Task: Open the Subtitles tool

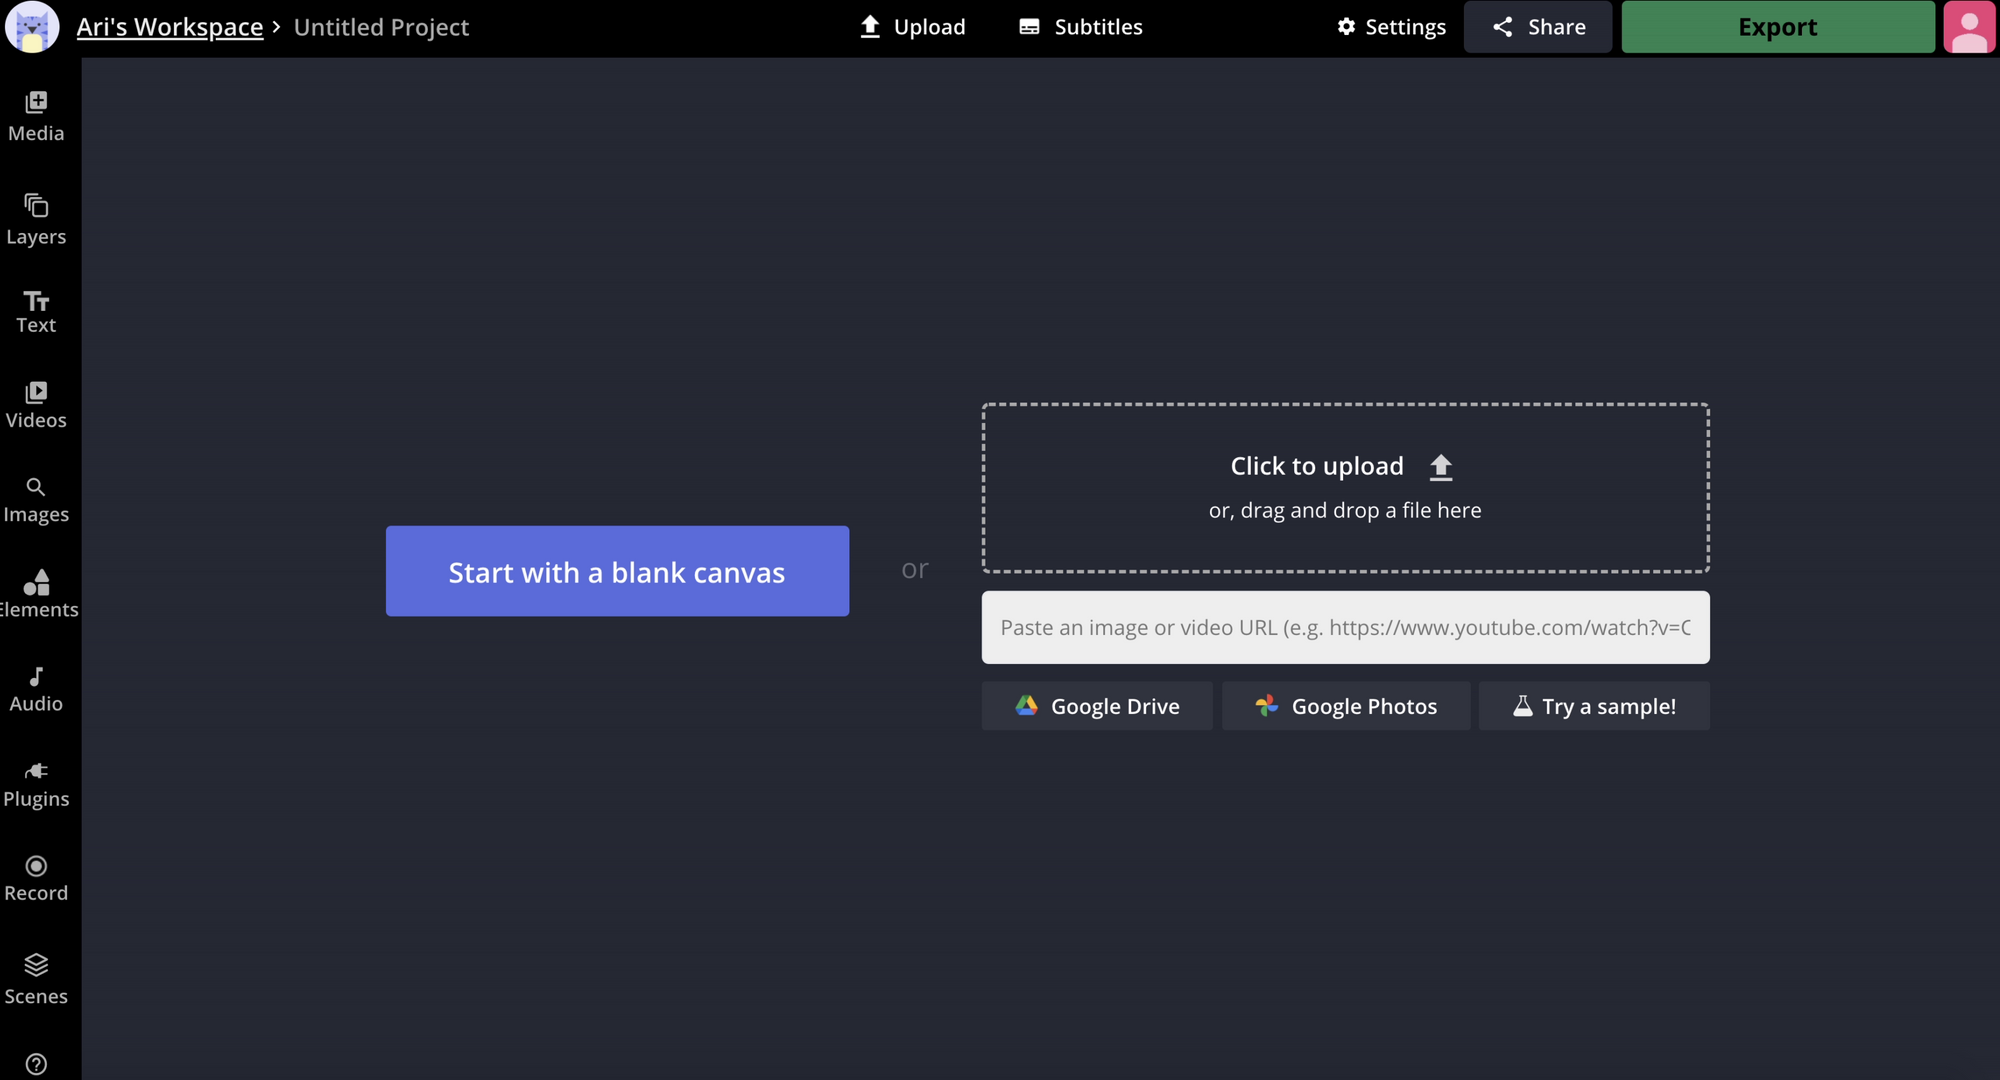Action: click(x=1080, y=27)
